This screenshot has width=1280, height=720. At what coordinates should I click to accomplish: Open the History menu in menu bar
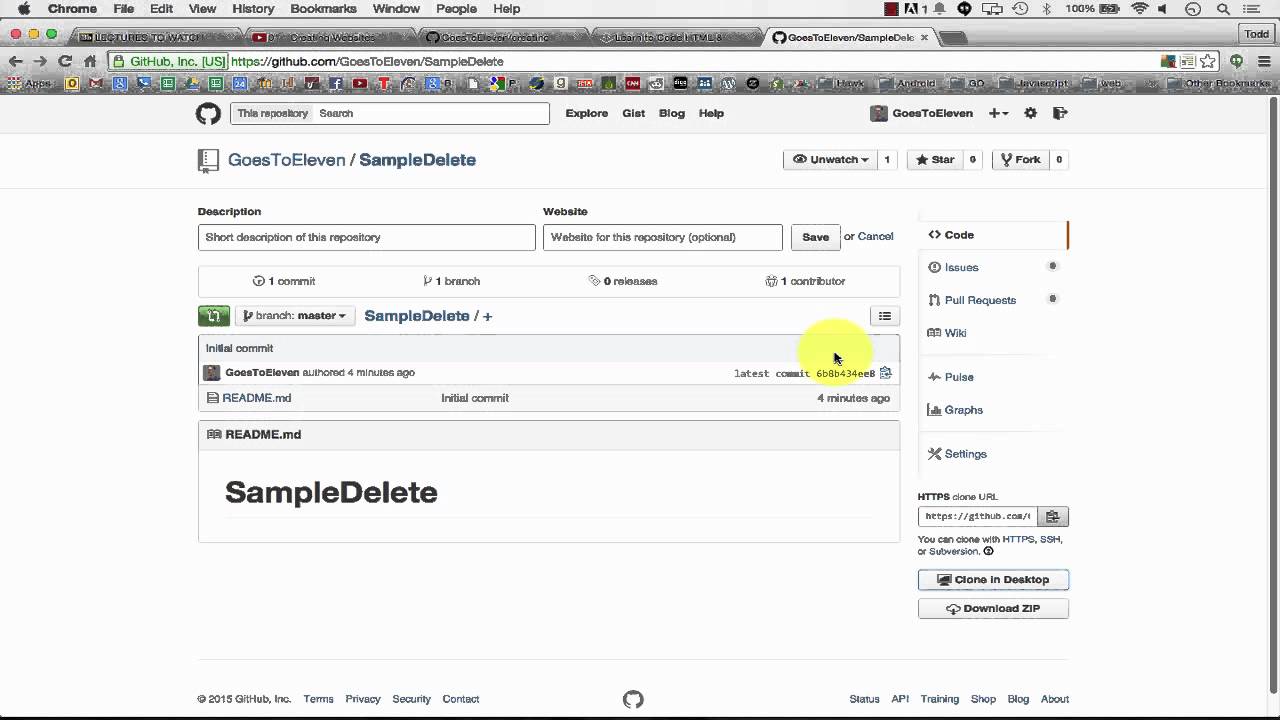coord(253,9)
